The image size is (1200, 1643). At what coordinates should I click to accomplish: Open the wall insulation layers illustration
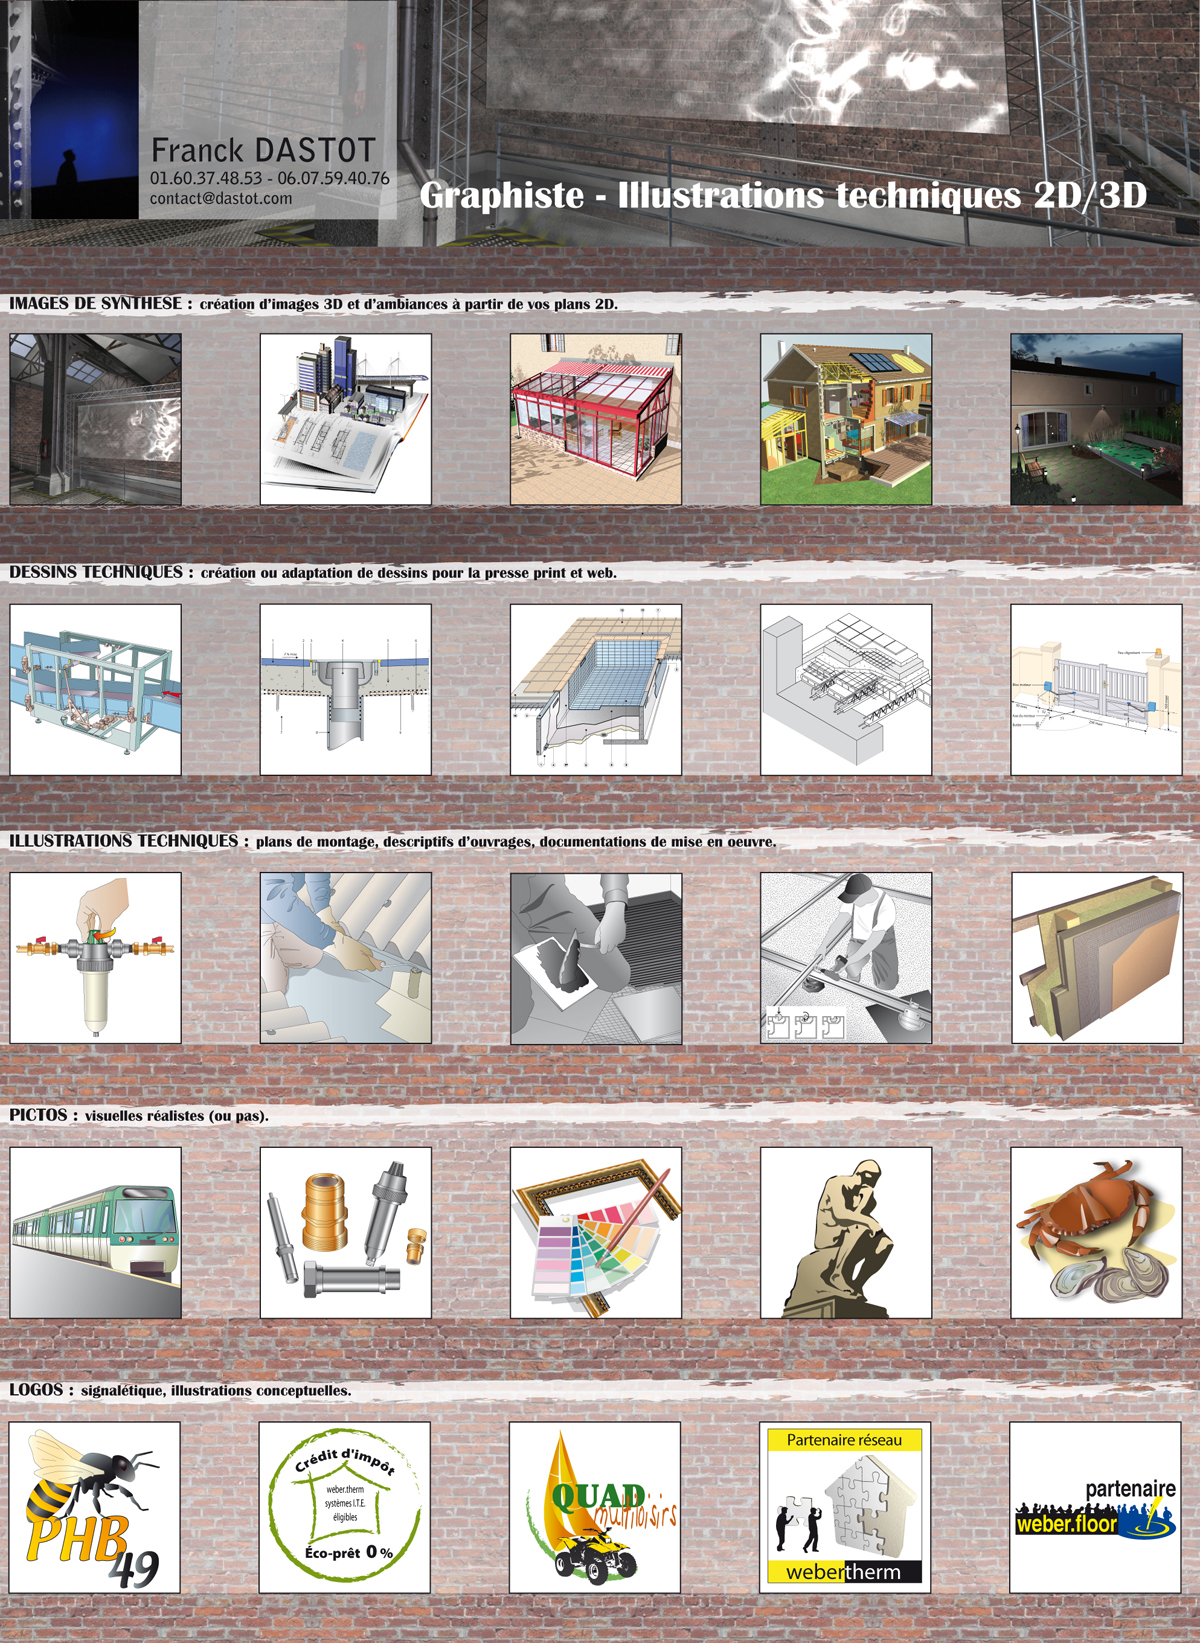(x=1096, y=958)
